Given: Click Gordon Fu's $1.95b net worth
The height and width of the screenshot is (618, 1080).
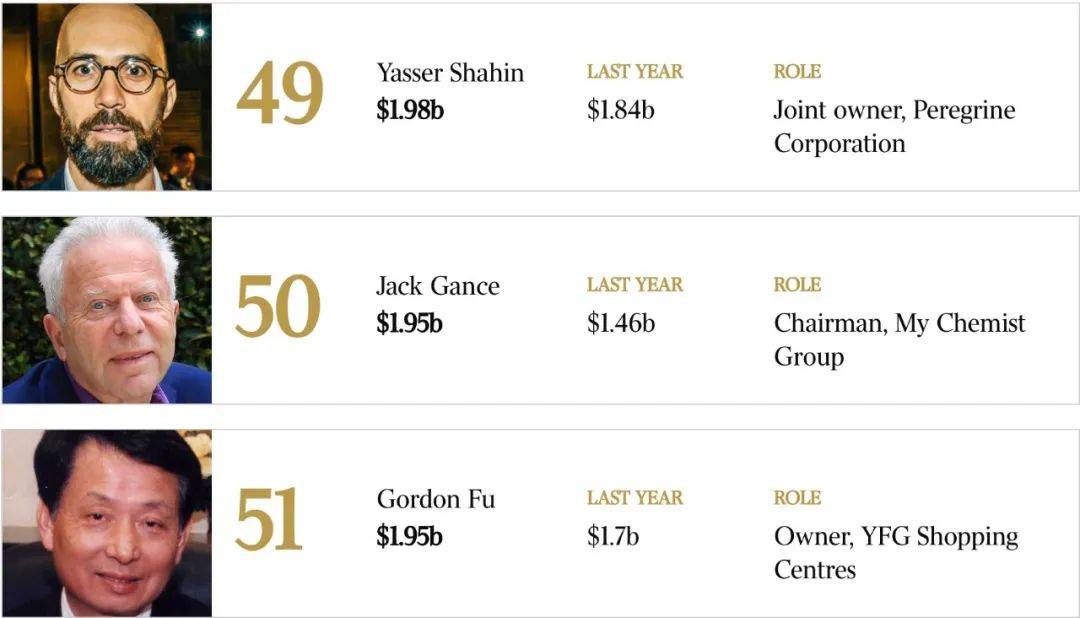Looking at the screenshot, I should (x=409, y=536).
